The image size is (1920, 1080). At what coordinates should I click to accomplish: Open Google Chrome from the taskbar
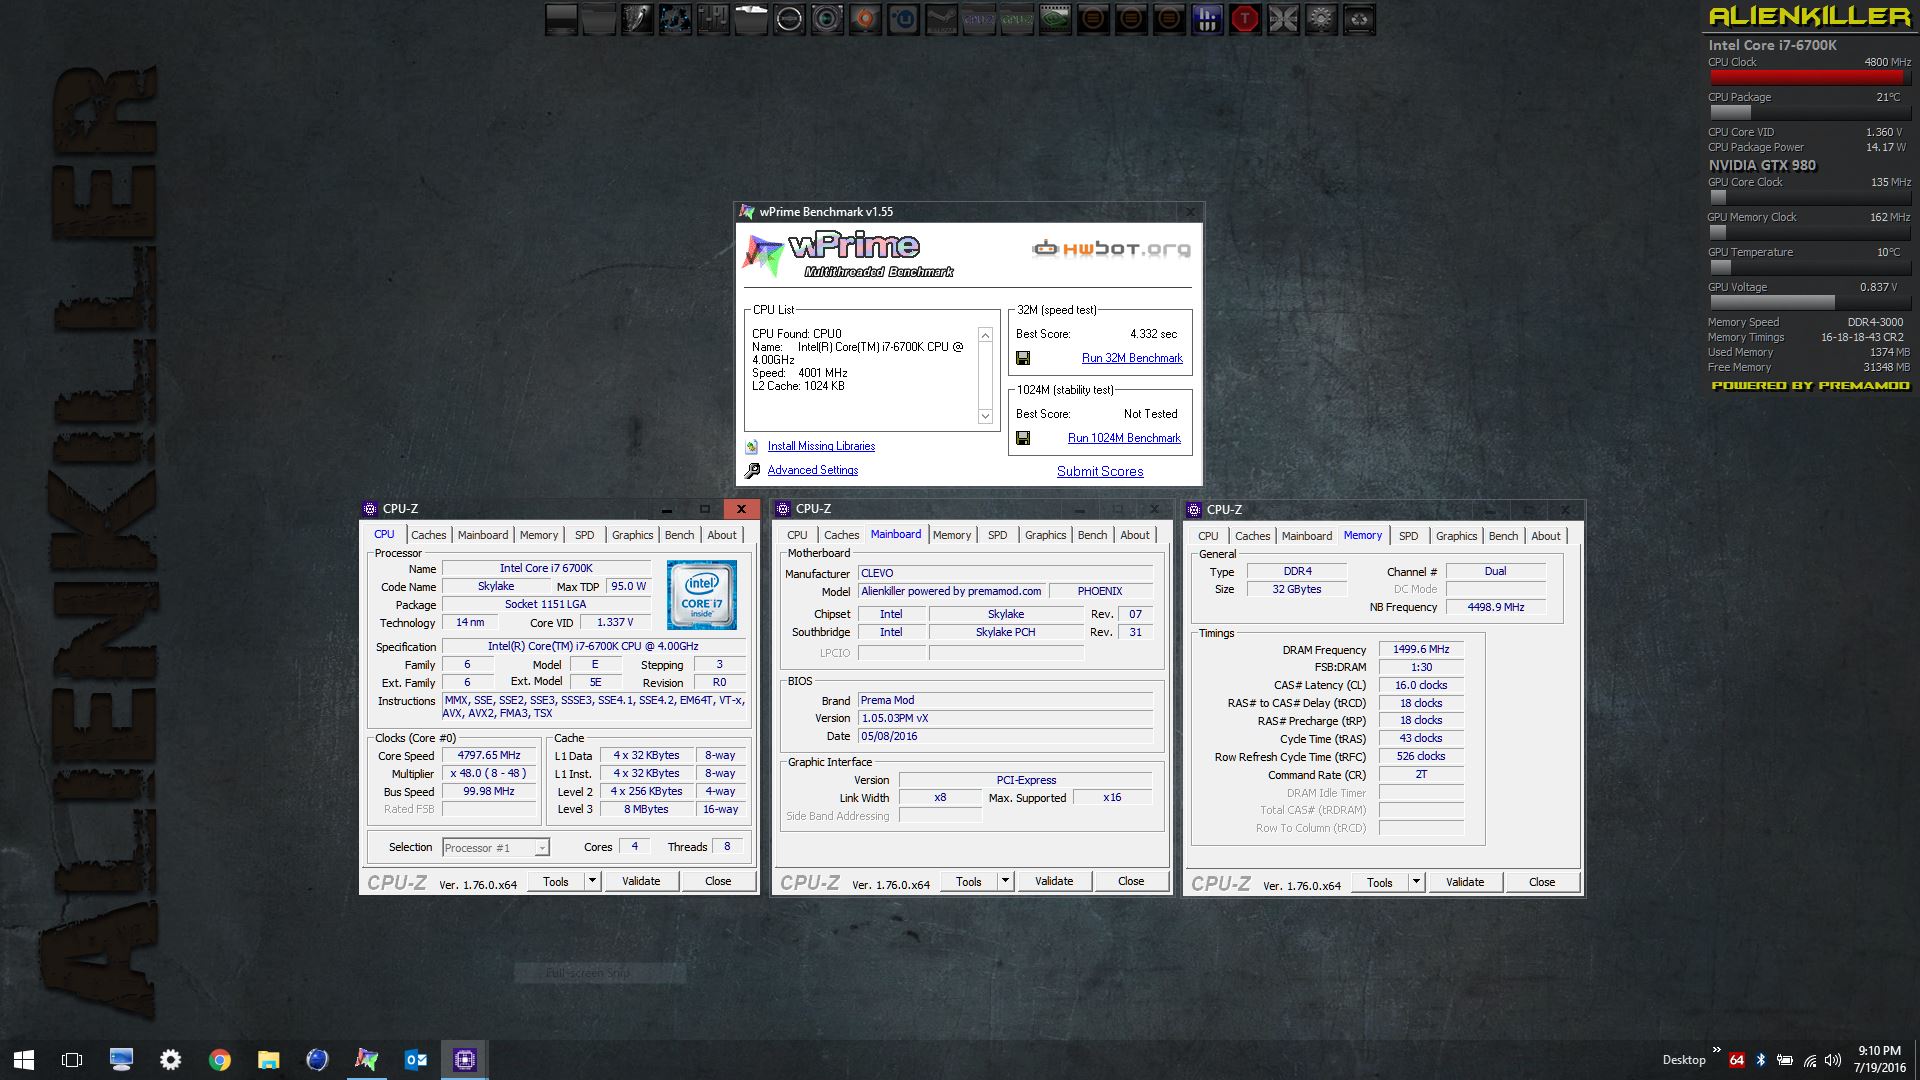point(220,1060)
